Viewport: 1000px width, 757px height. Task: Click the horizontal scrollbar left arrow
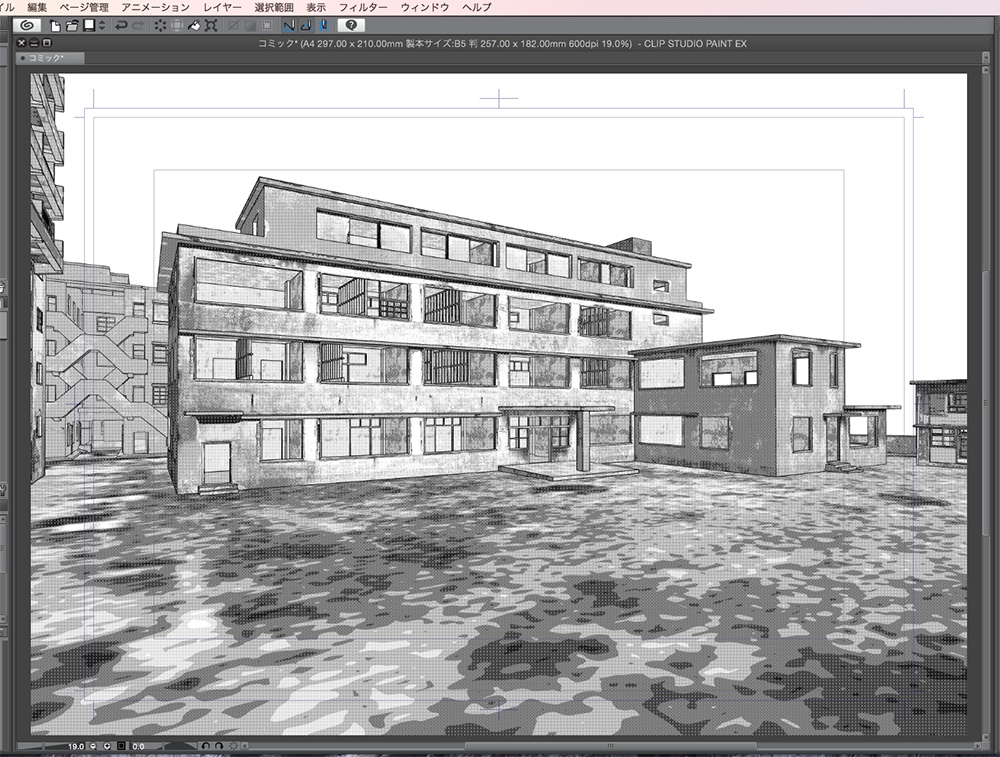[x=244, y=746]
